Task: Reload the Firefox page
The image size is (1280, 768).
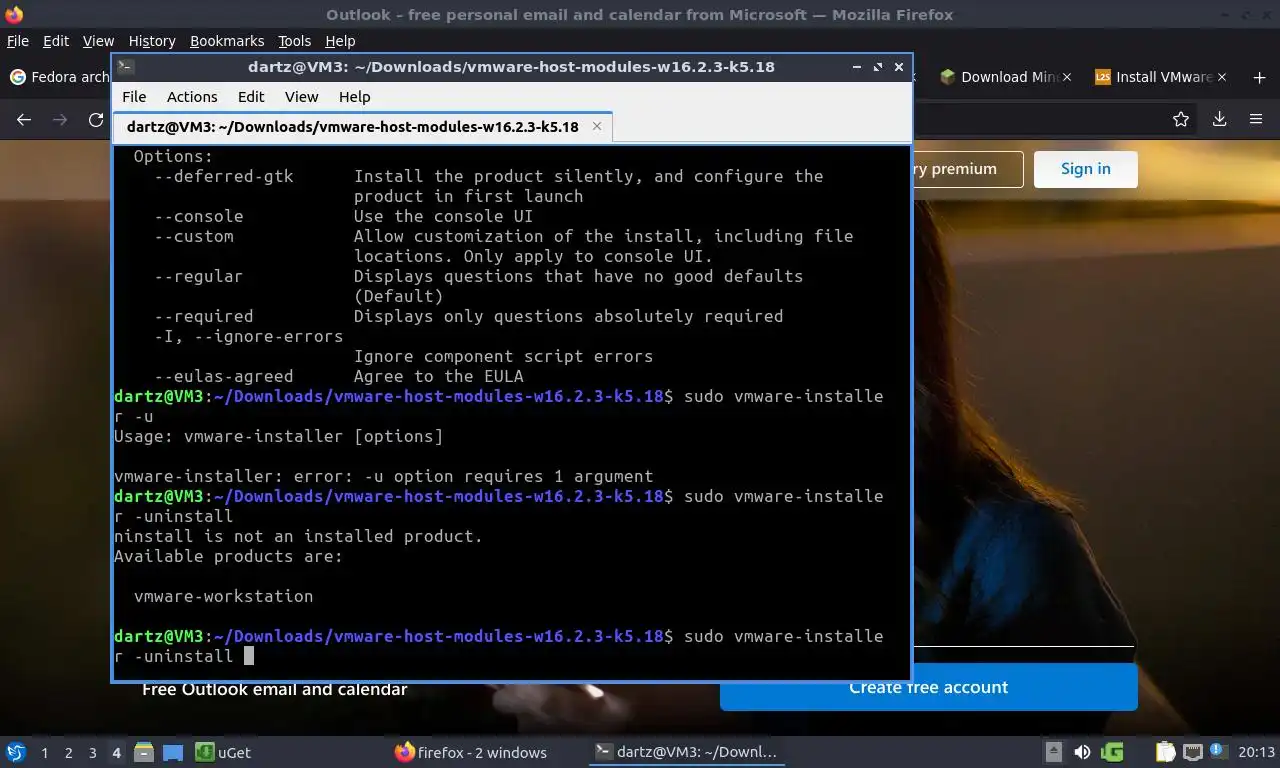Action: click(x=96, y=119)
